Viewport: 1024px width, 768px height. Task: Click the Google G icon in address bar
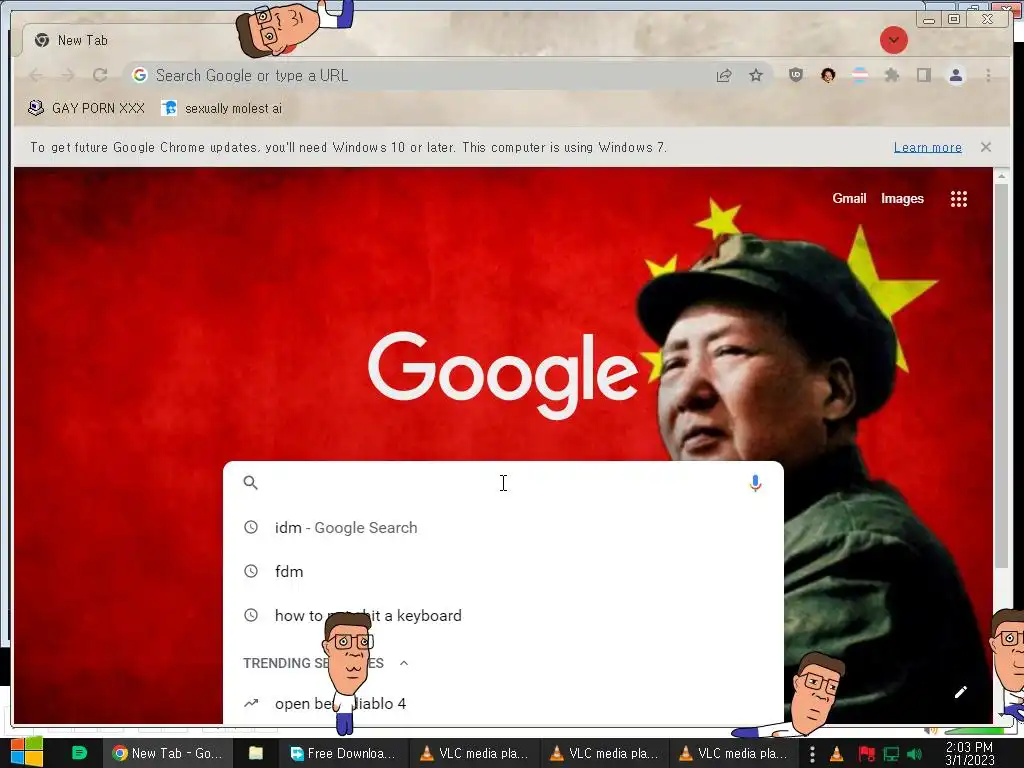pos(139,76)
